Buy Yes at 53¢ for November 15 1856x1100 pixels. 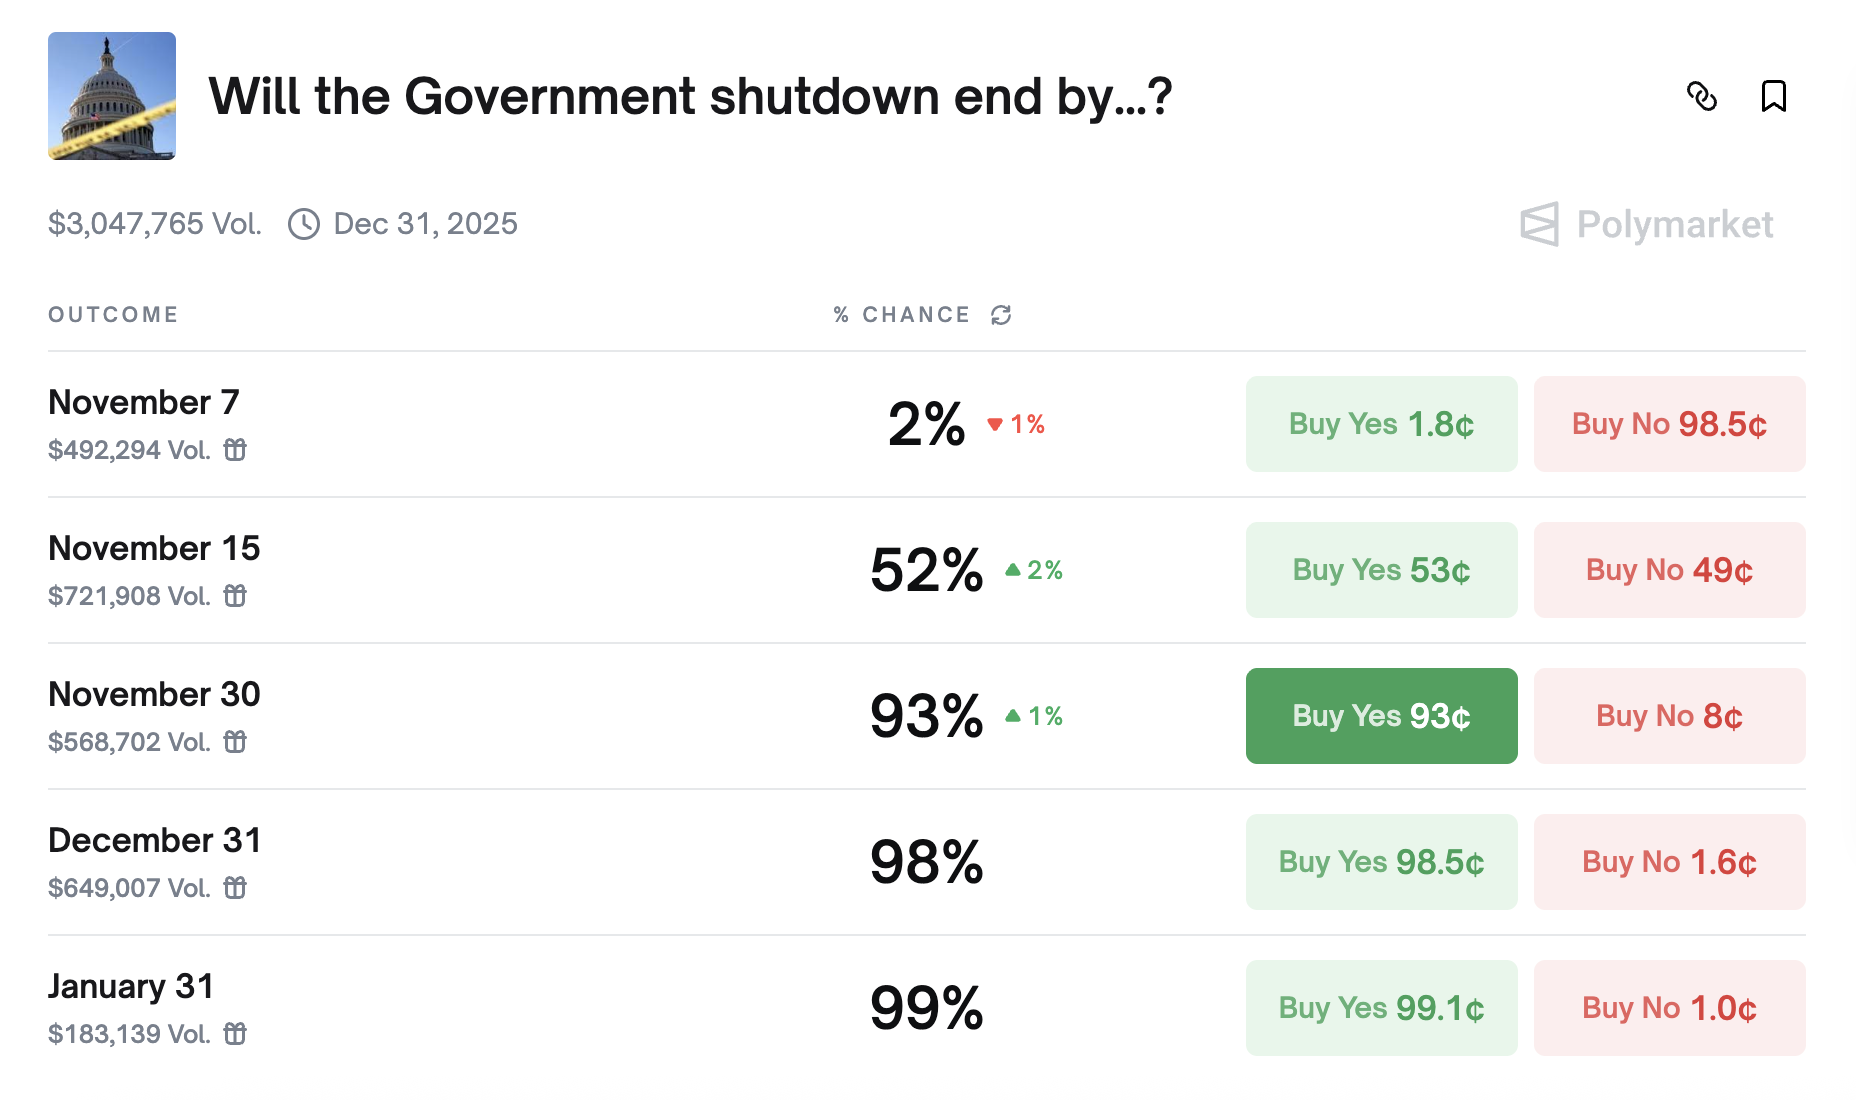click(x=1381, y=570)
